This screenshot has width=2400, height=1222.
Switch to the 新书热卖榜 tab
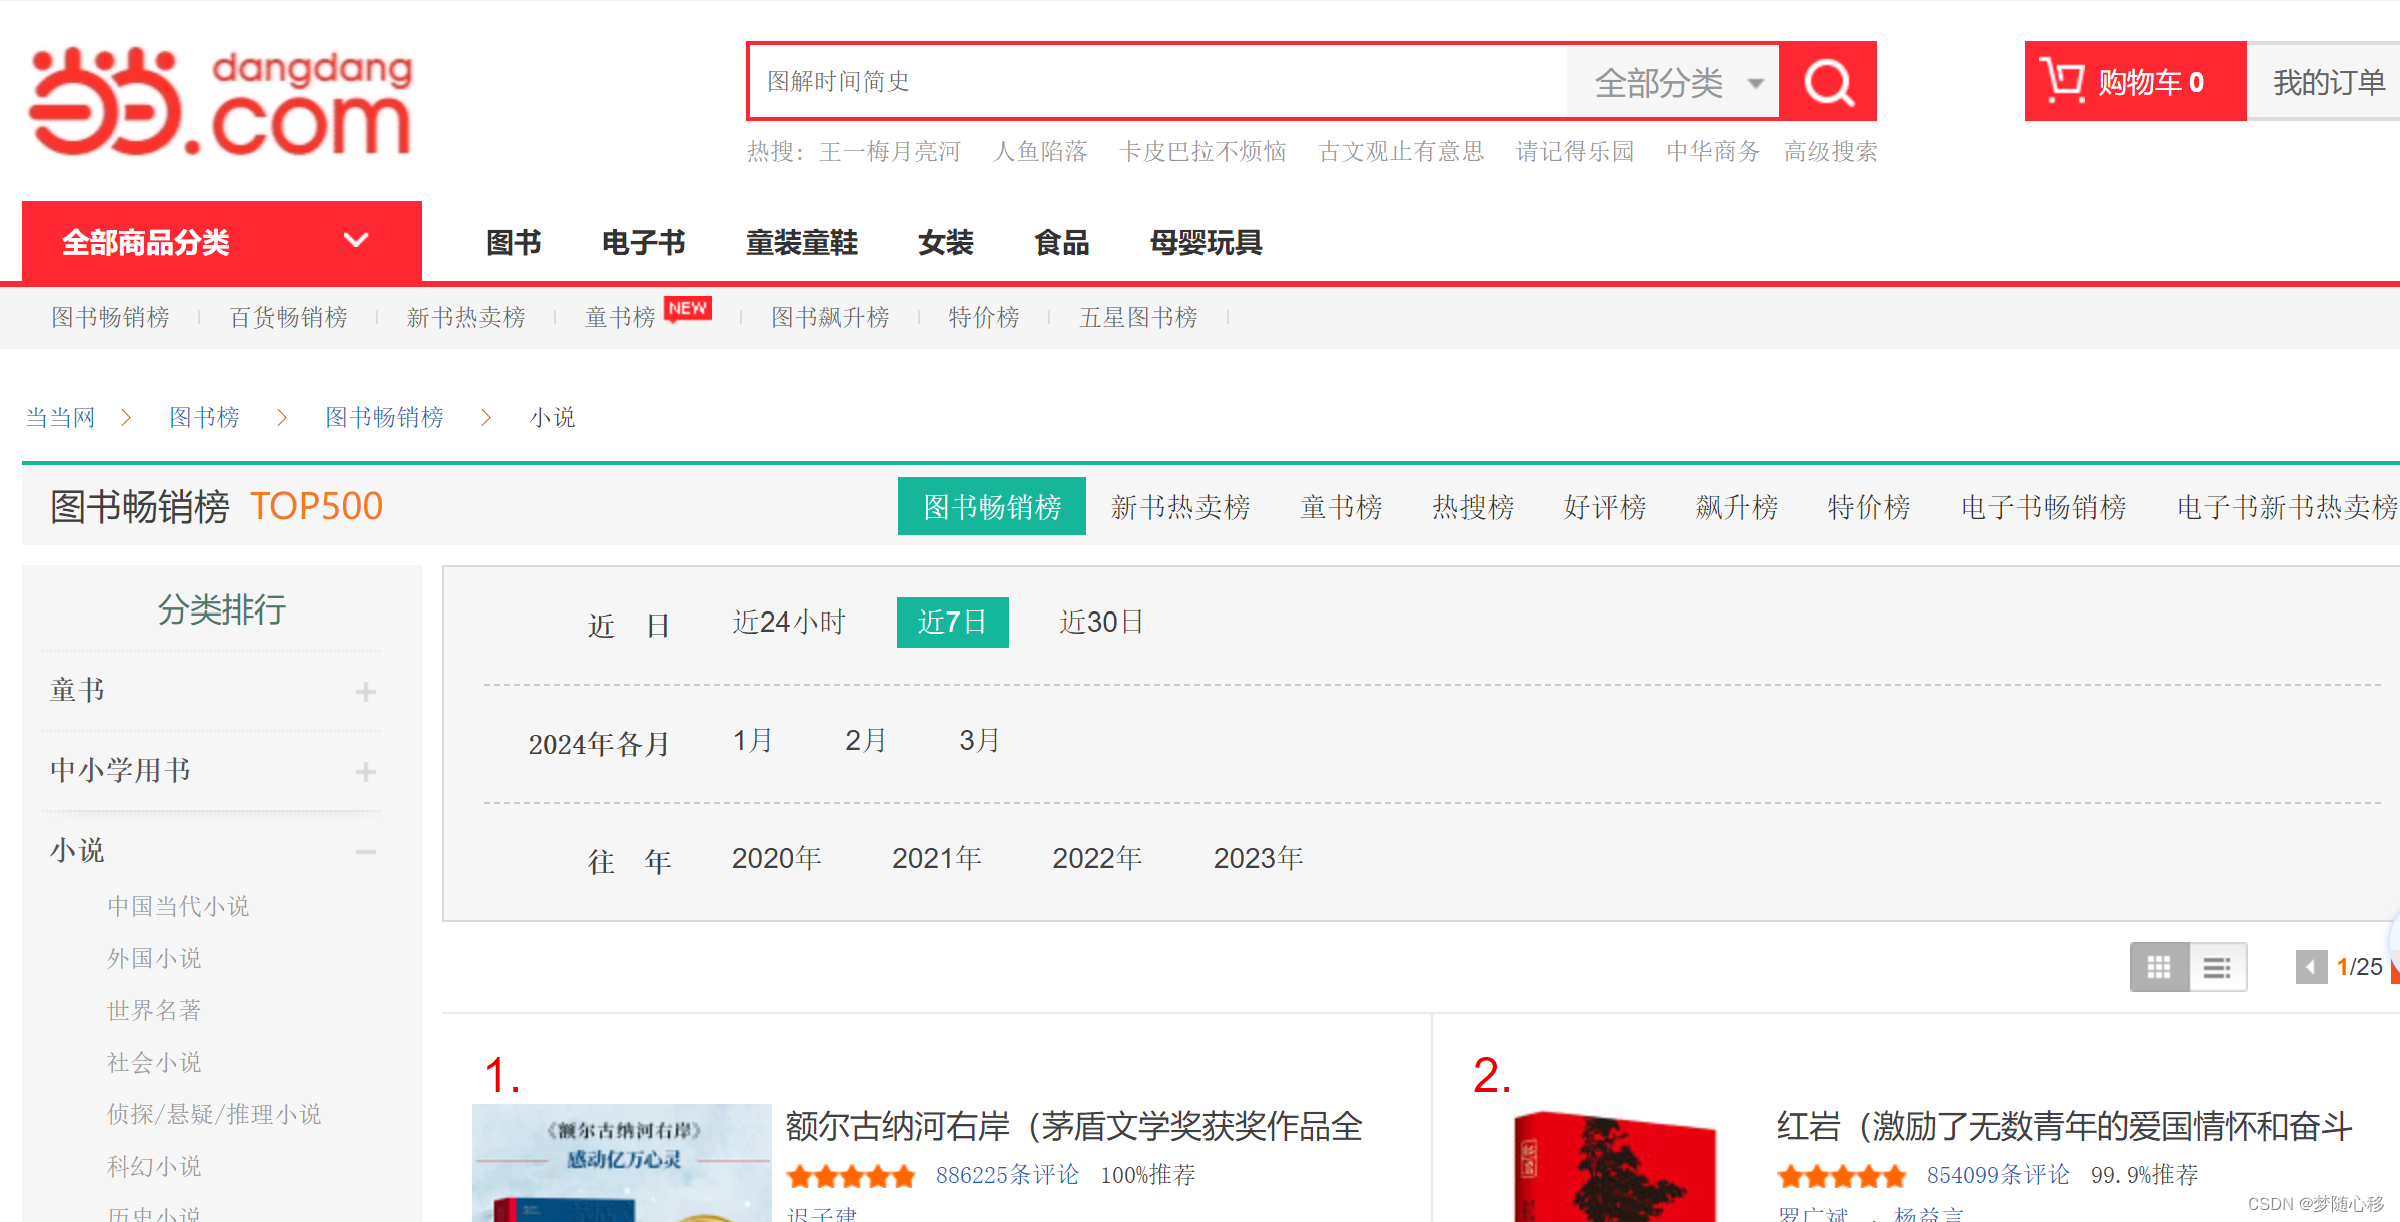pos(1180,507)
